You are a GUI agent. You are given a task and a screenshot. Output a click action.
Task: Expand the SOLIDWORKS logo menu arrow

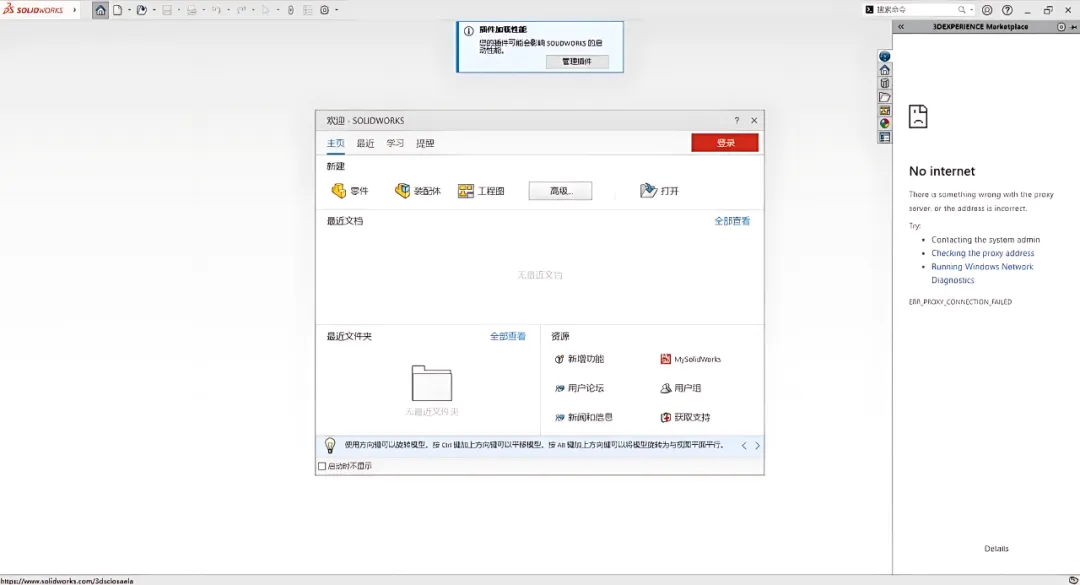click(74, 10)
